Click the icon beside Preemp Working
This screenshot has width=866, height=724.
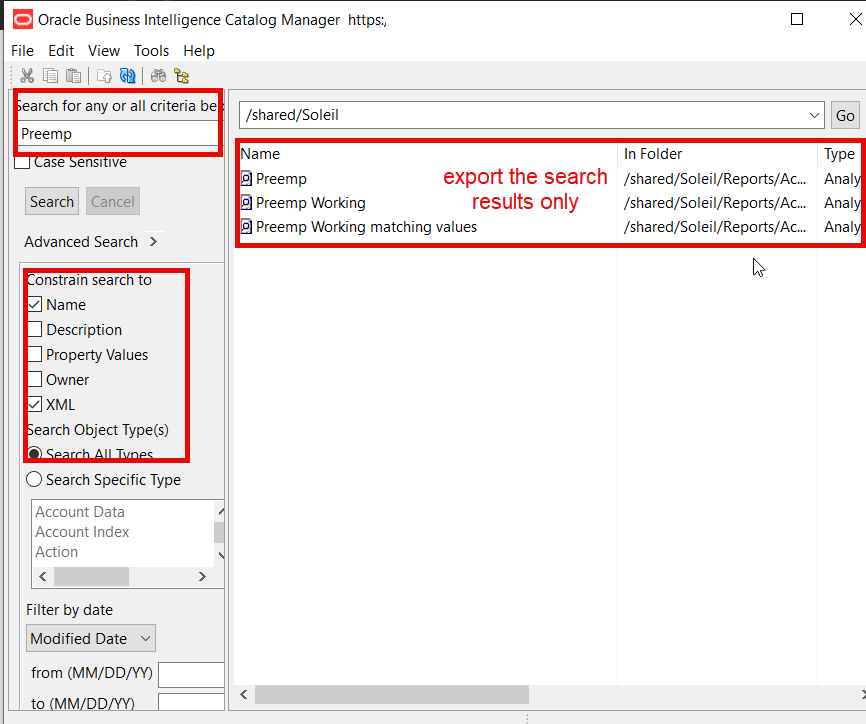coord(246,203)
